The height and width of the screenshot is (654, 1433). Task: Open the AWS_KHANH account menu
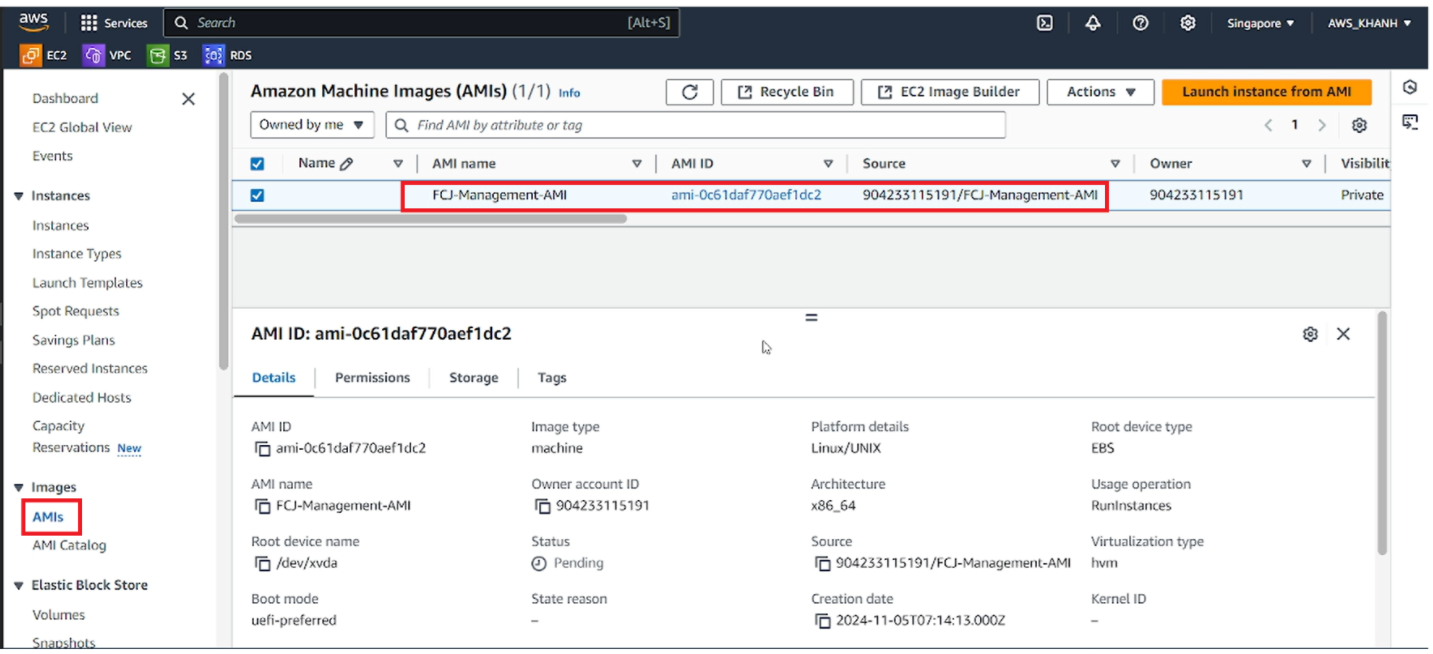tap(1369, 23)
